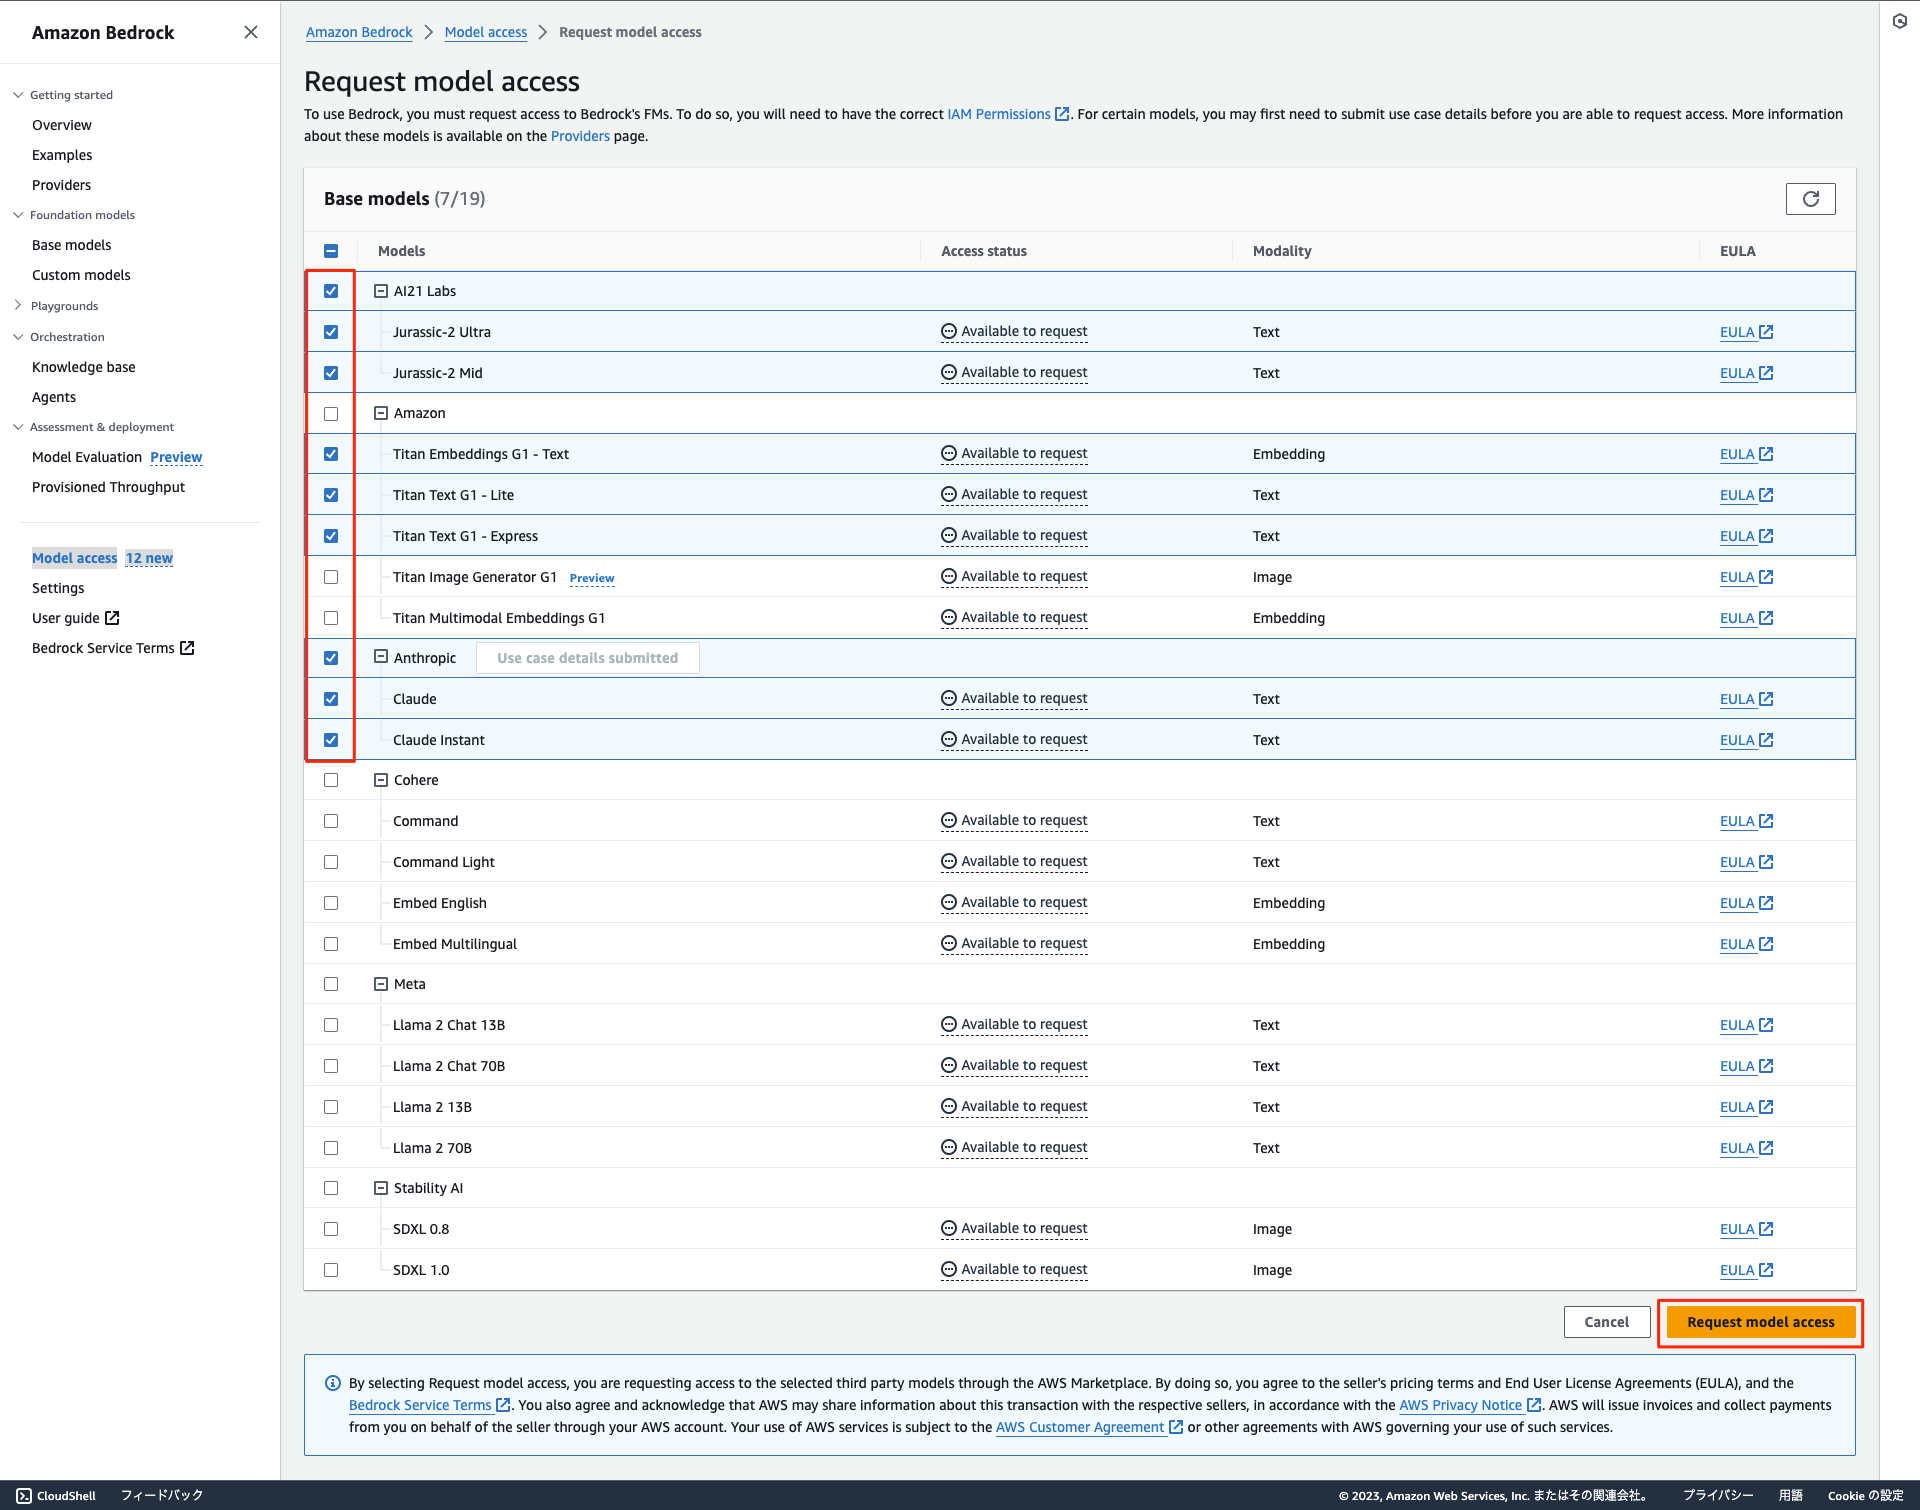The width and height of the screenshot is (1920, 1510).
Task: Open Knowledge base in sidebar
Action: click(84, 367)
